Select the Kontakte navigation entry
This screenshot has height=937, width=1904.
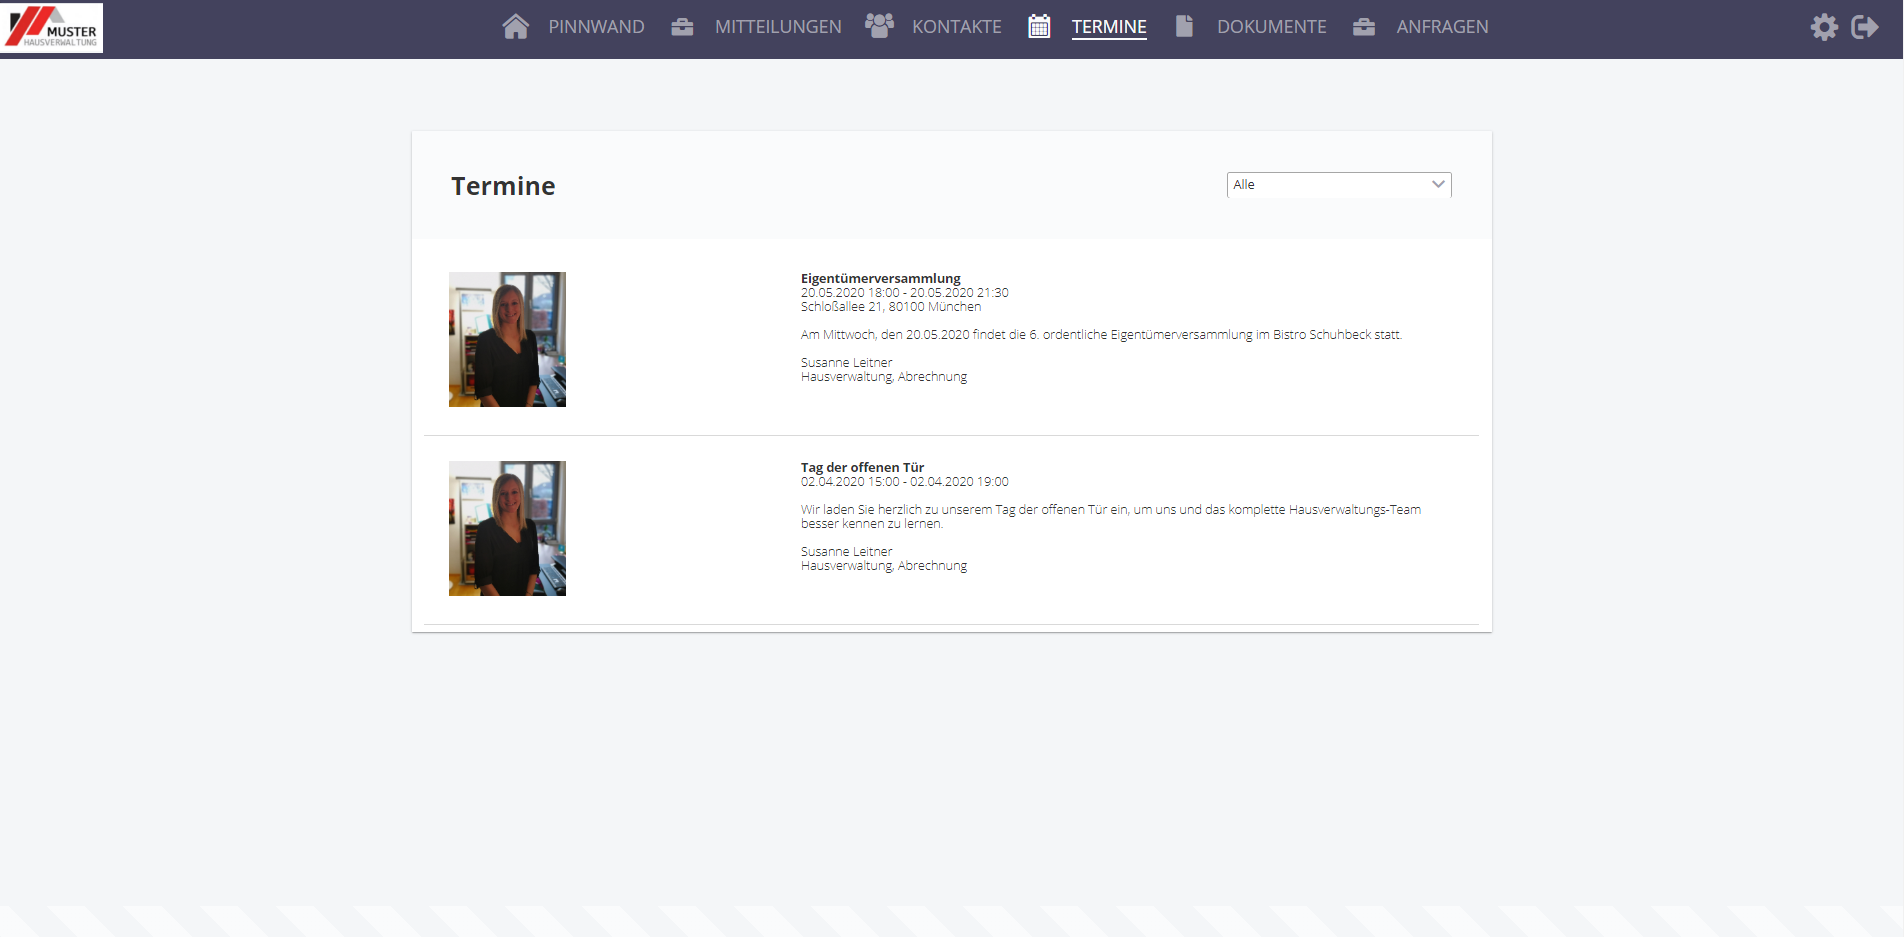(956, 27)
